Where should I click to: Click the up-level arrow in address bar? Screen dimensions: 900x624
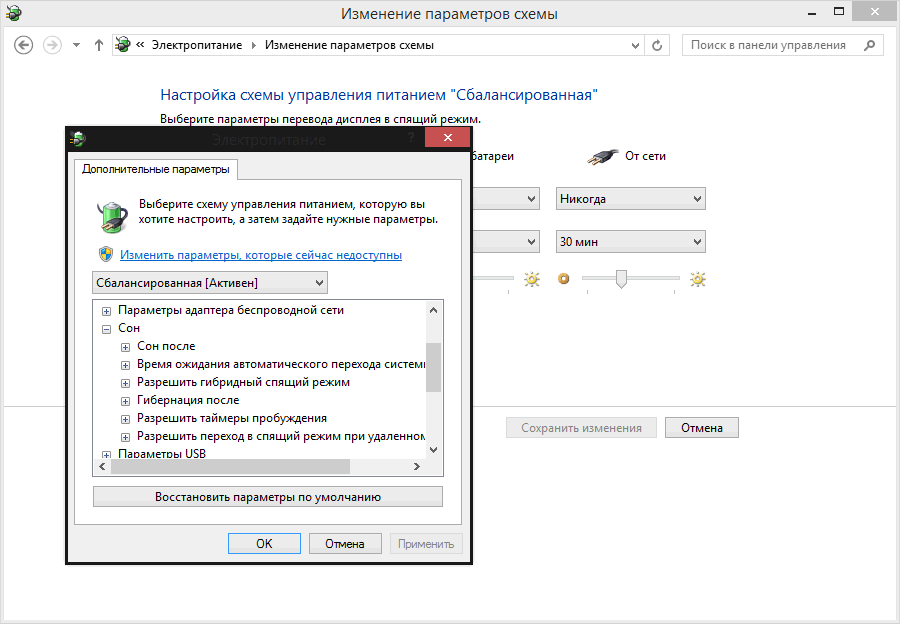pos(99,45)
